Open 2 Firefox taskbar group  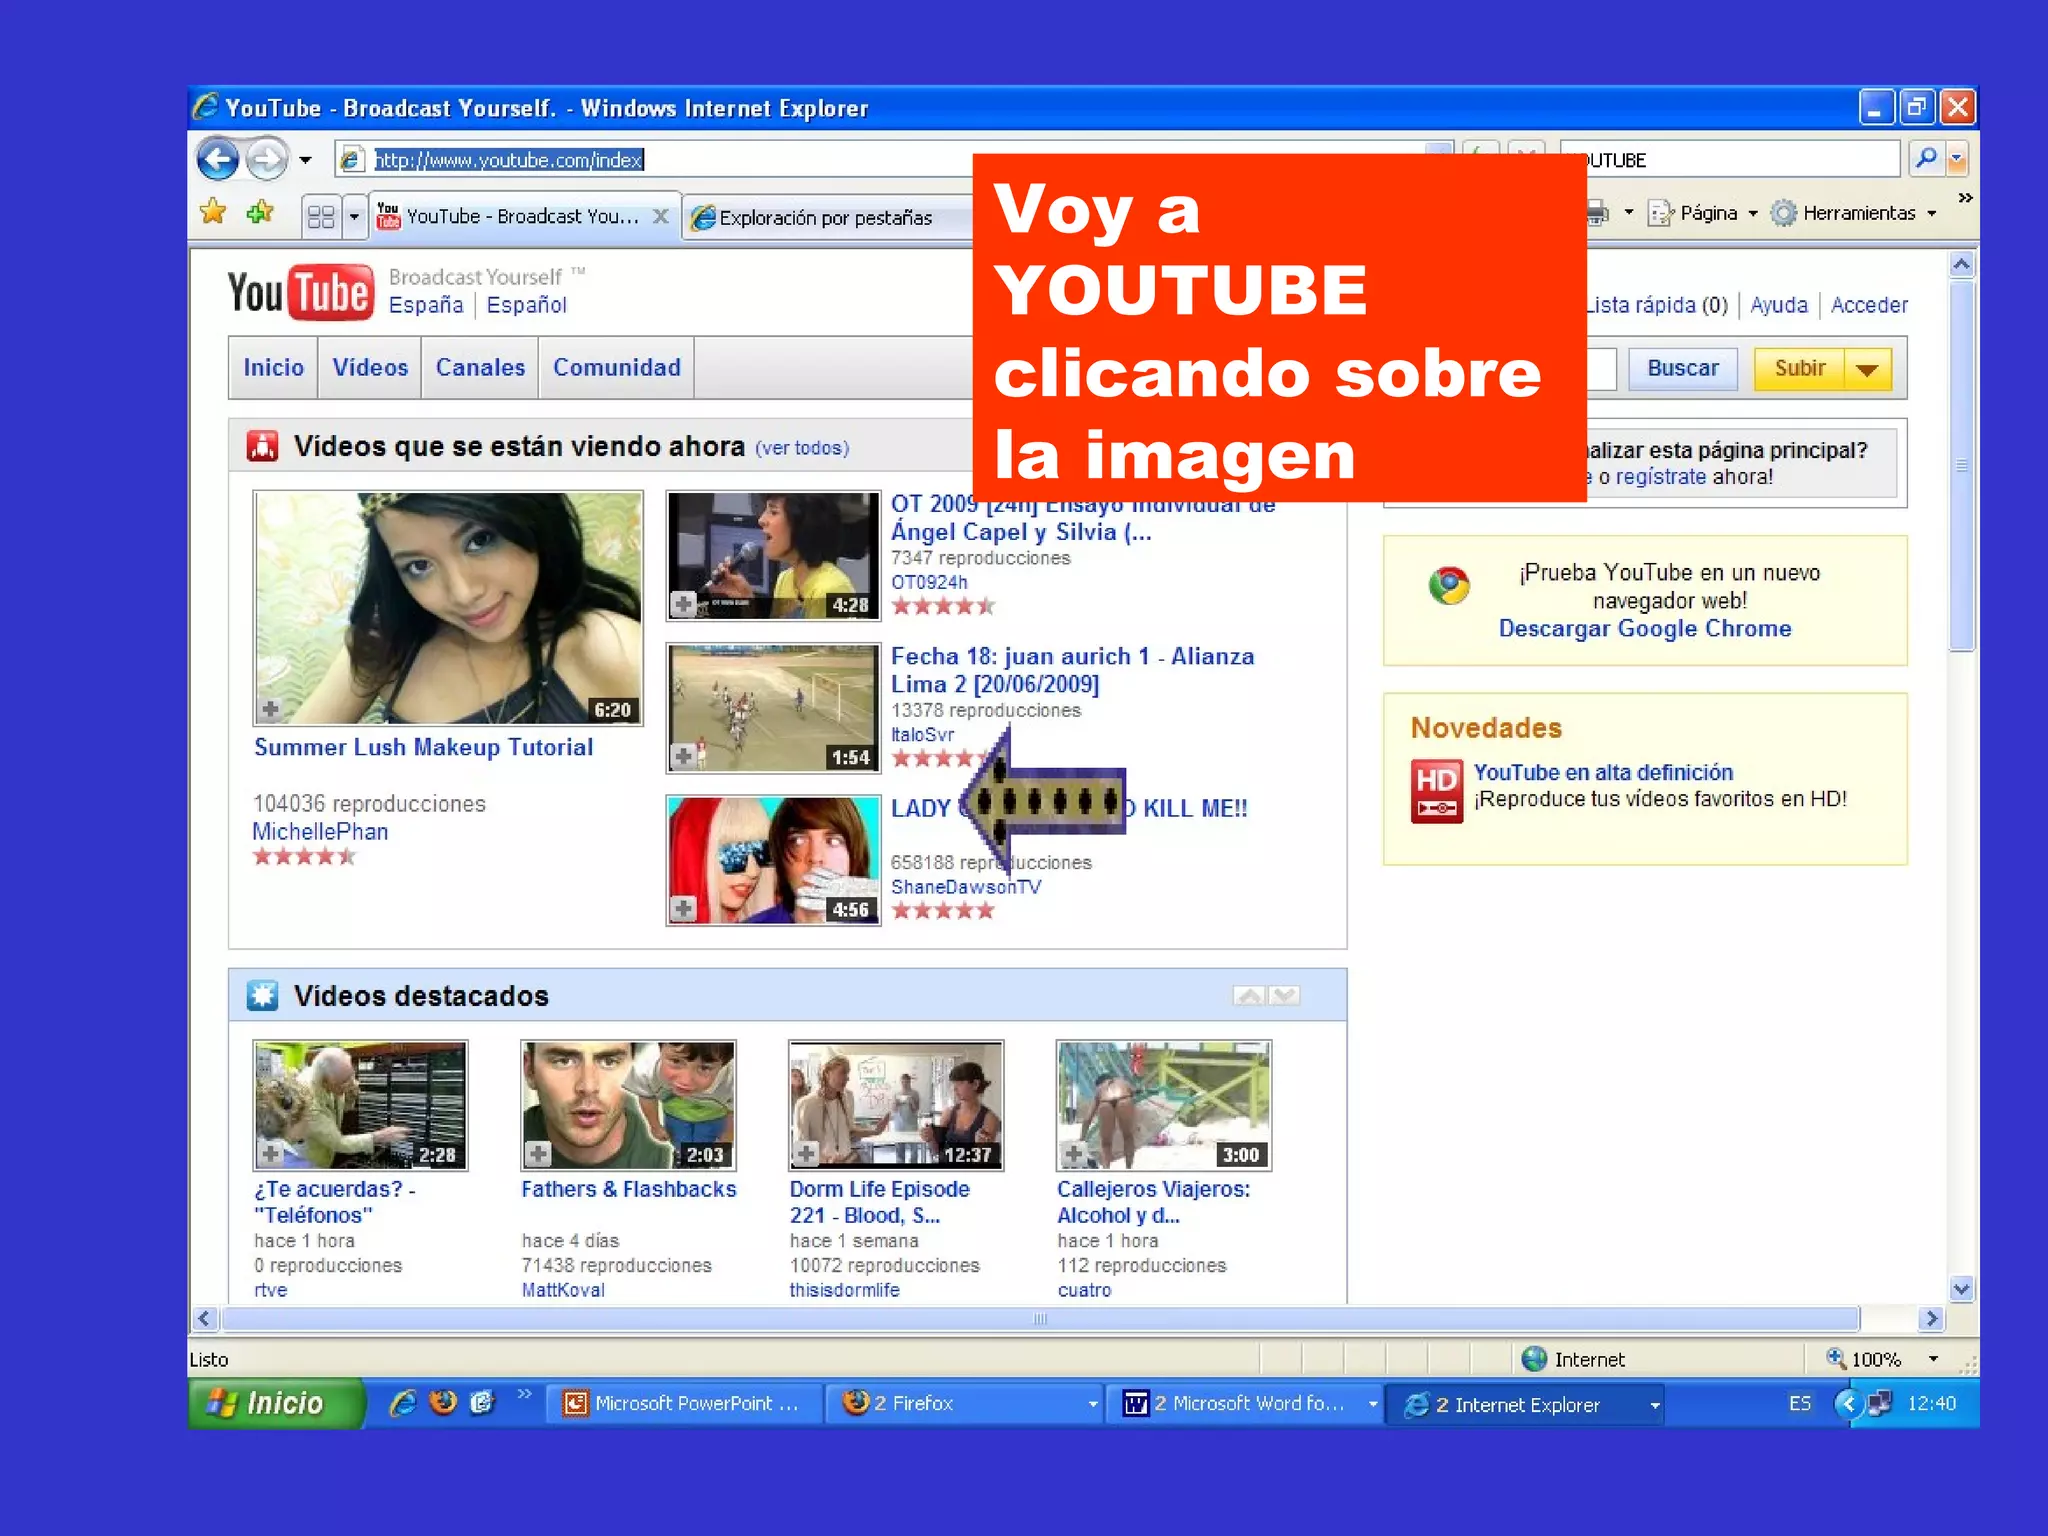pyautogui.click(x=965, y=1403)
